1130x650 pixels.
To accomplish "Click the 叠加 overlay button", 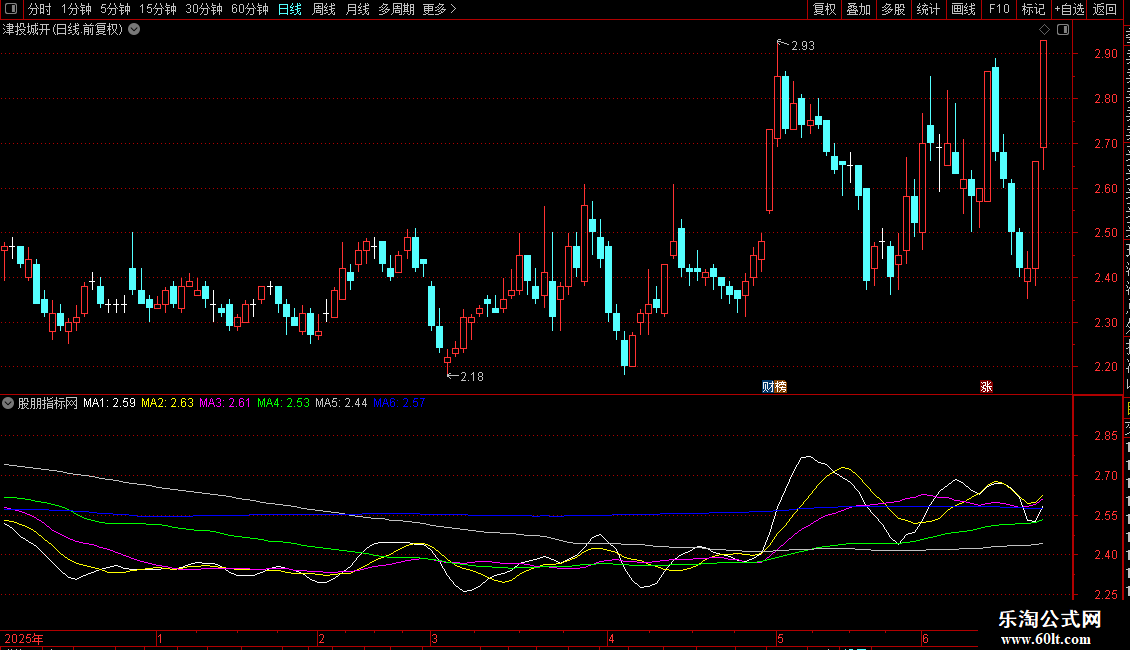I will (x=859, y=9).
